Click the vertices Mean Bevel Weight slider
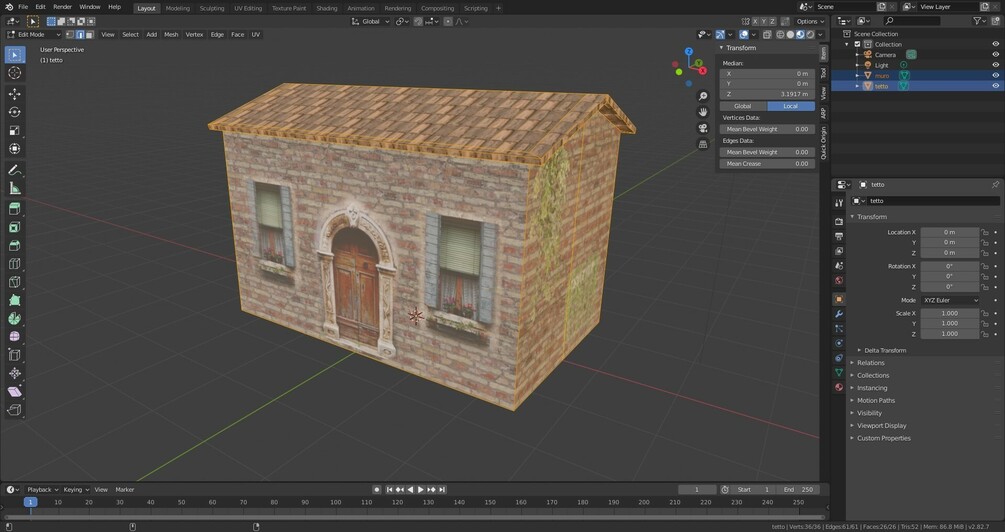The height and width of the screenshot is (532, 1005). pos(767,129)
